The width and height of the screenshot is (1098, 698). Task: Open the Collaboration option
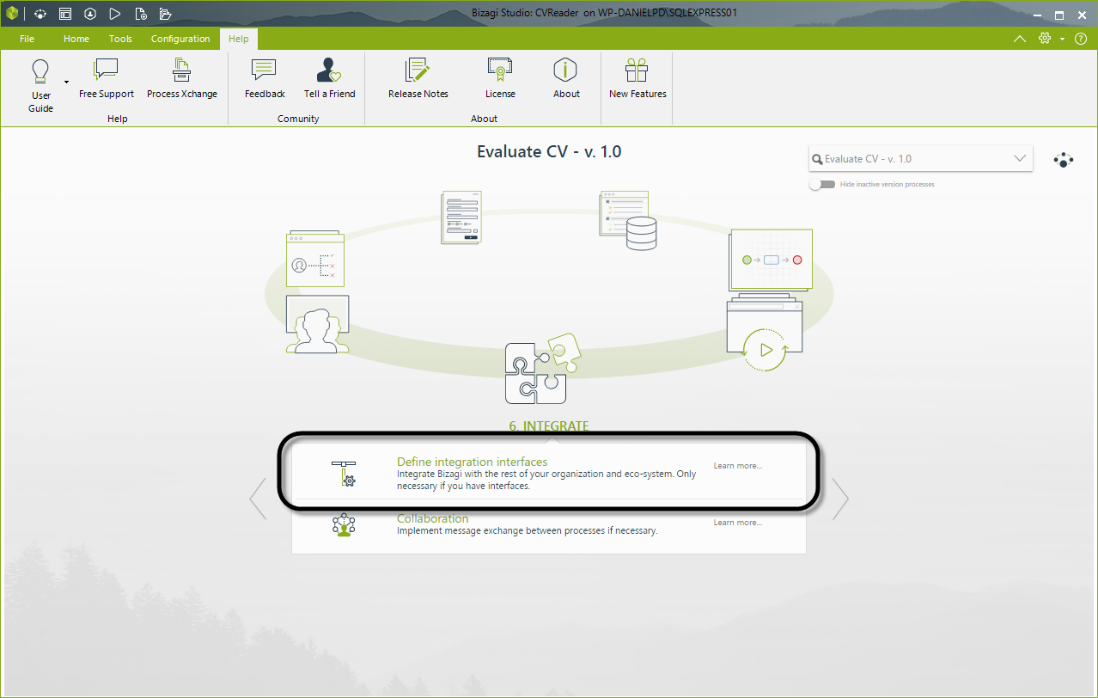pos(432,518)
